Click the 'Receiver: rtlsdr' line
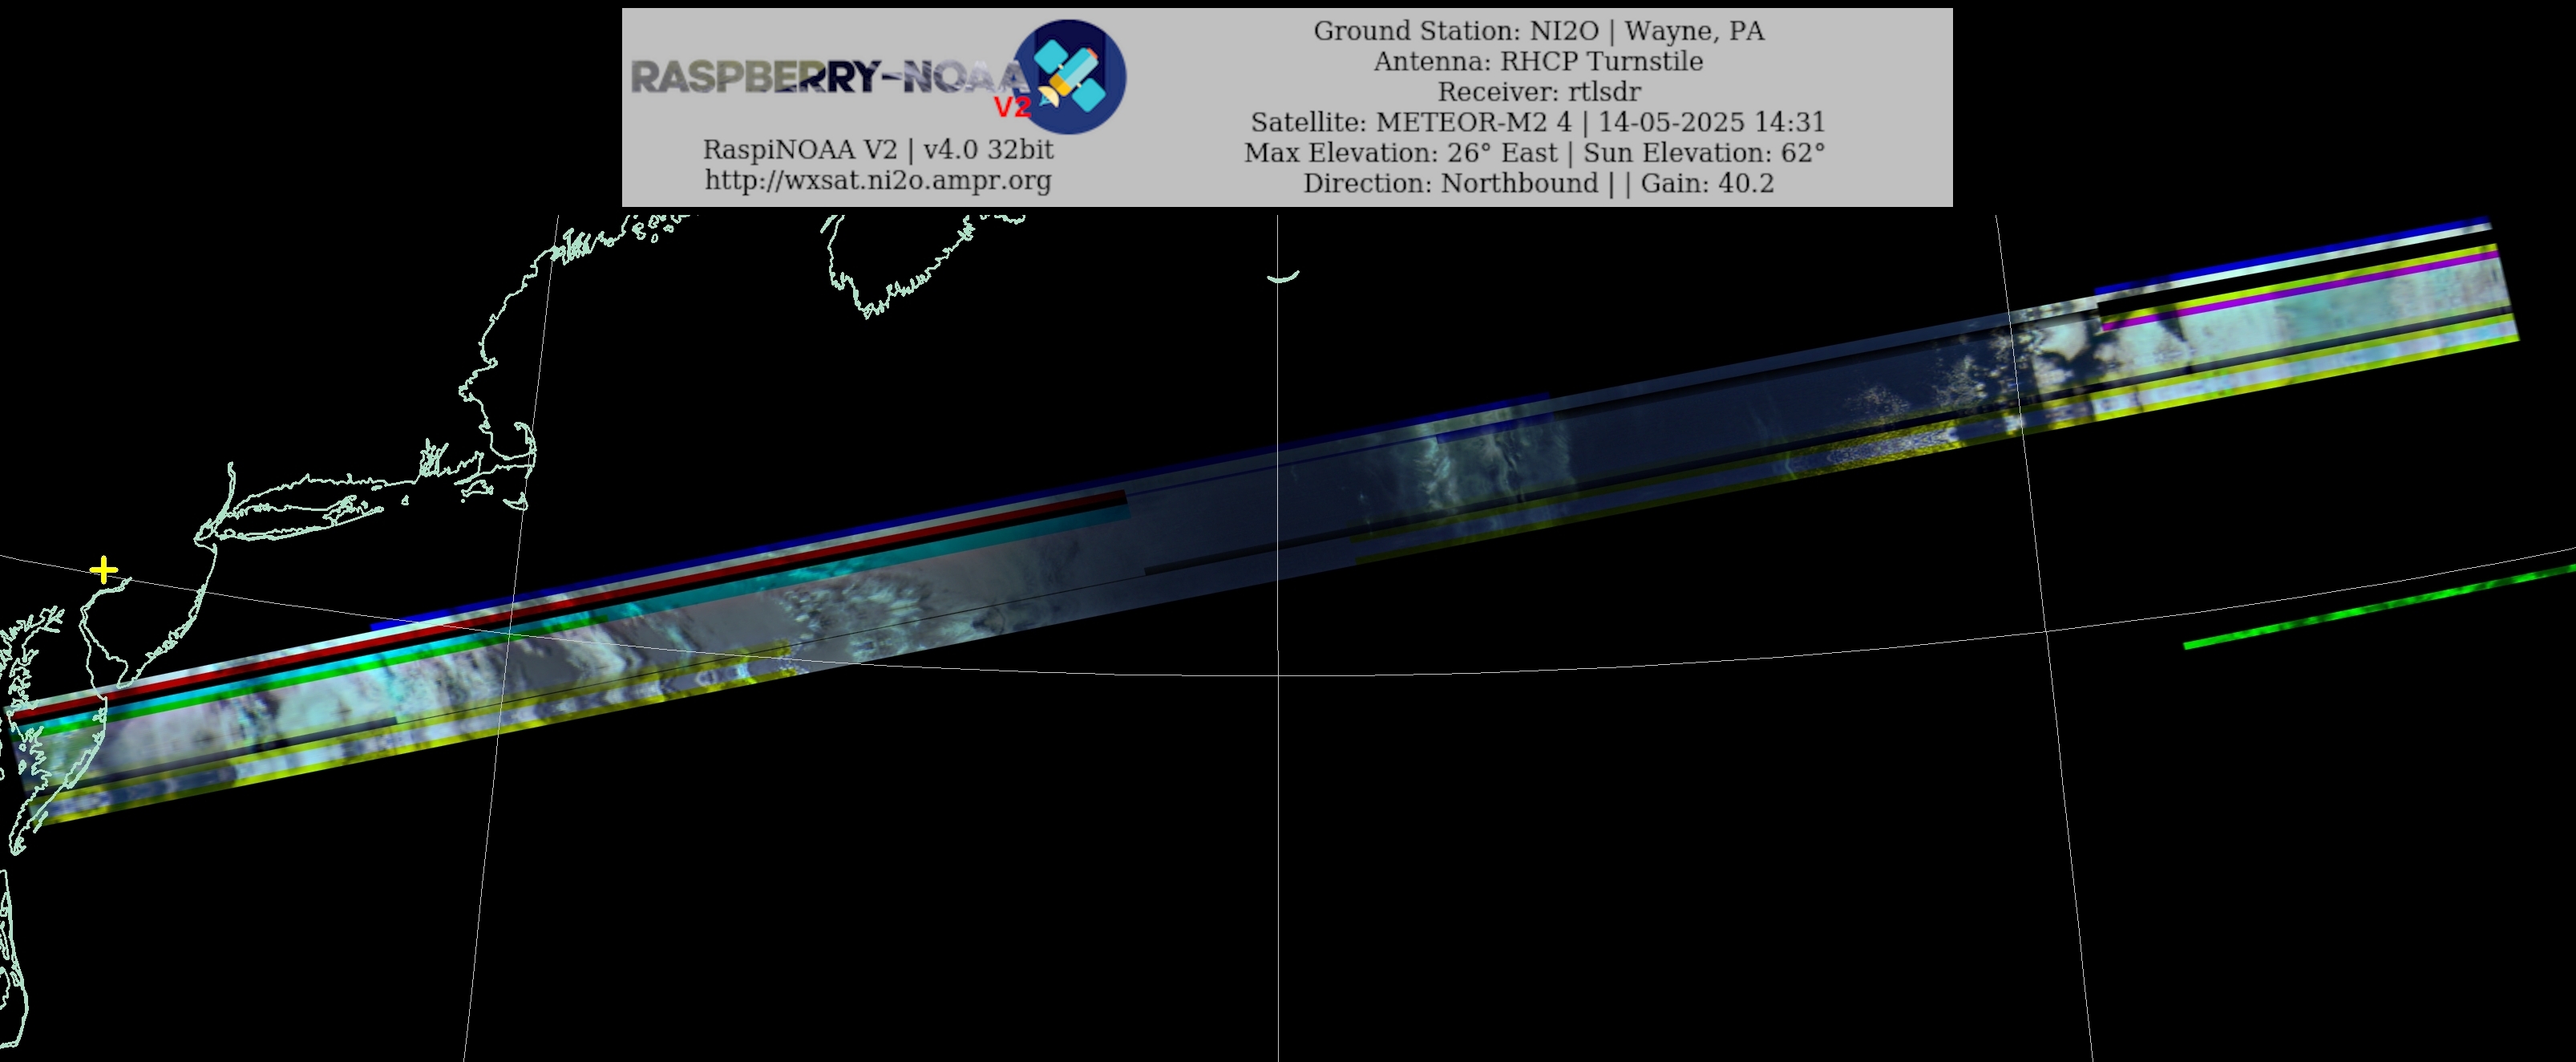Screen dimensions: 2576x1062 tap(1539, 92)
